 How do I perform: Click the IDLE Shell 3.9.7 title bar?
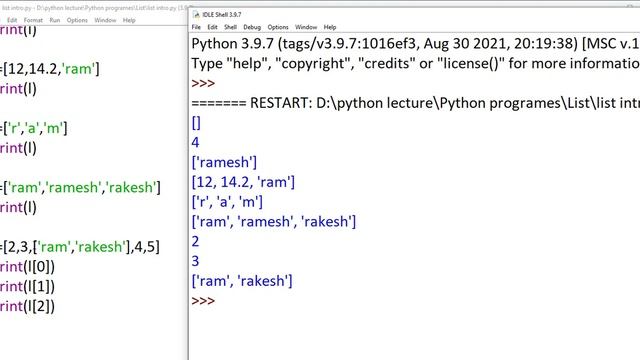pos(414,15)
